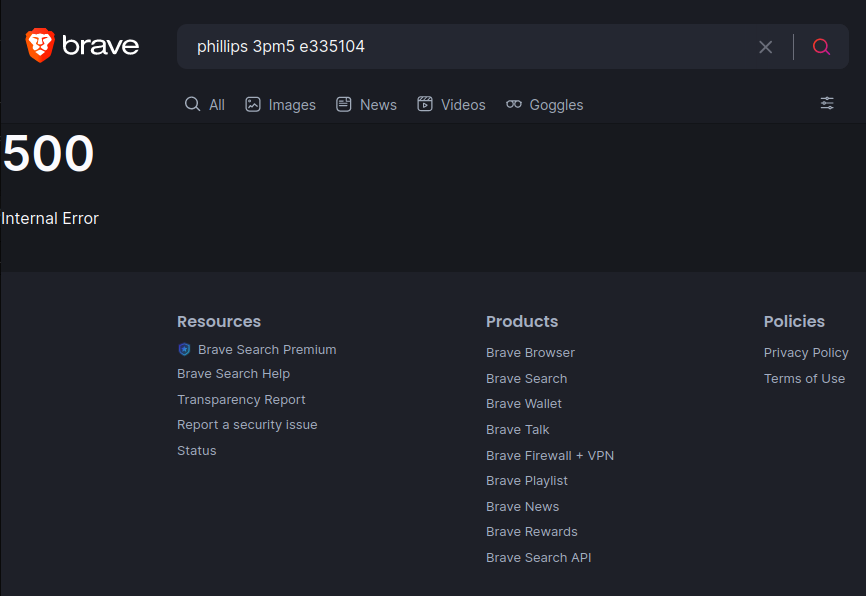This screenshot has height=596, width=866.
Task: Clear the search query with the X icon
Action: click(x=765, y=47)
